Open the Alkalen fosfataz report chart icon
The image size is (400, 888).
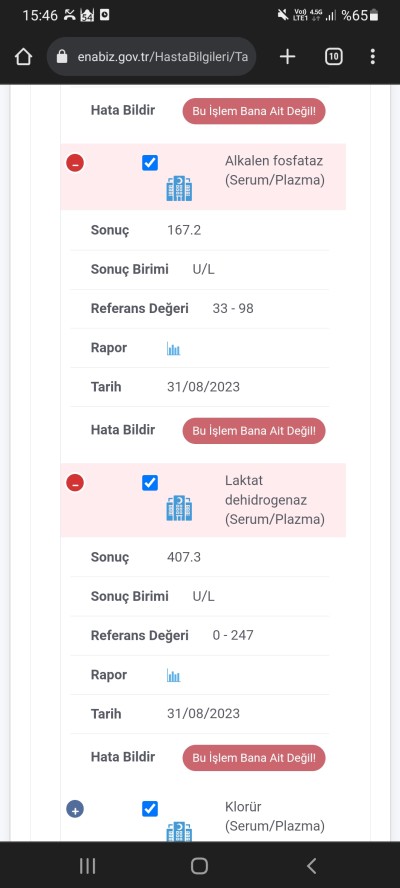[x=173, y=348]
